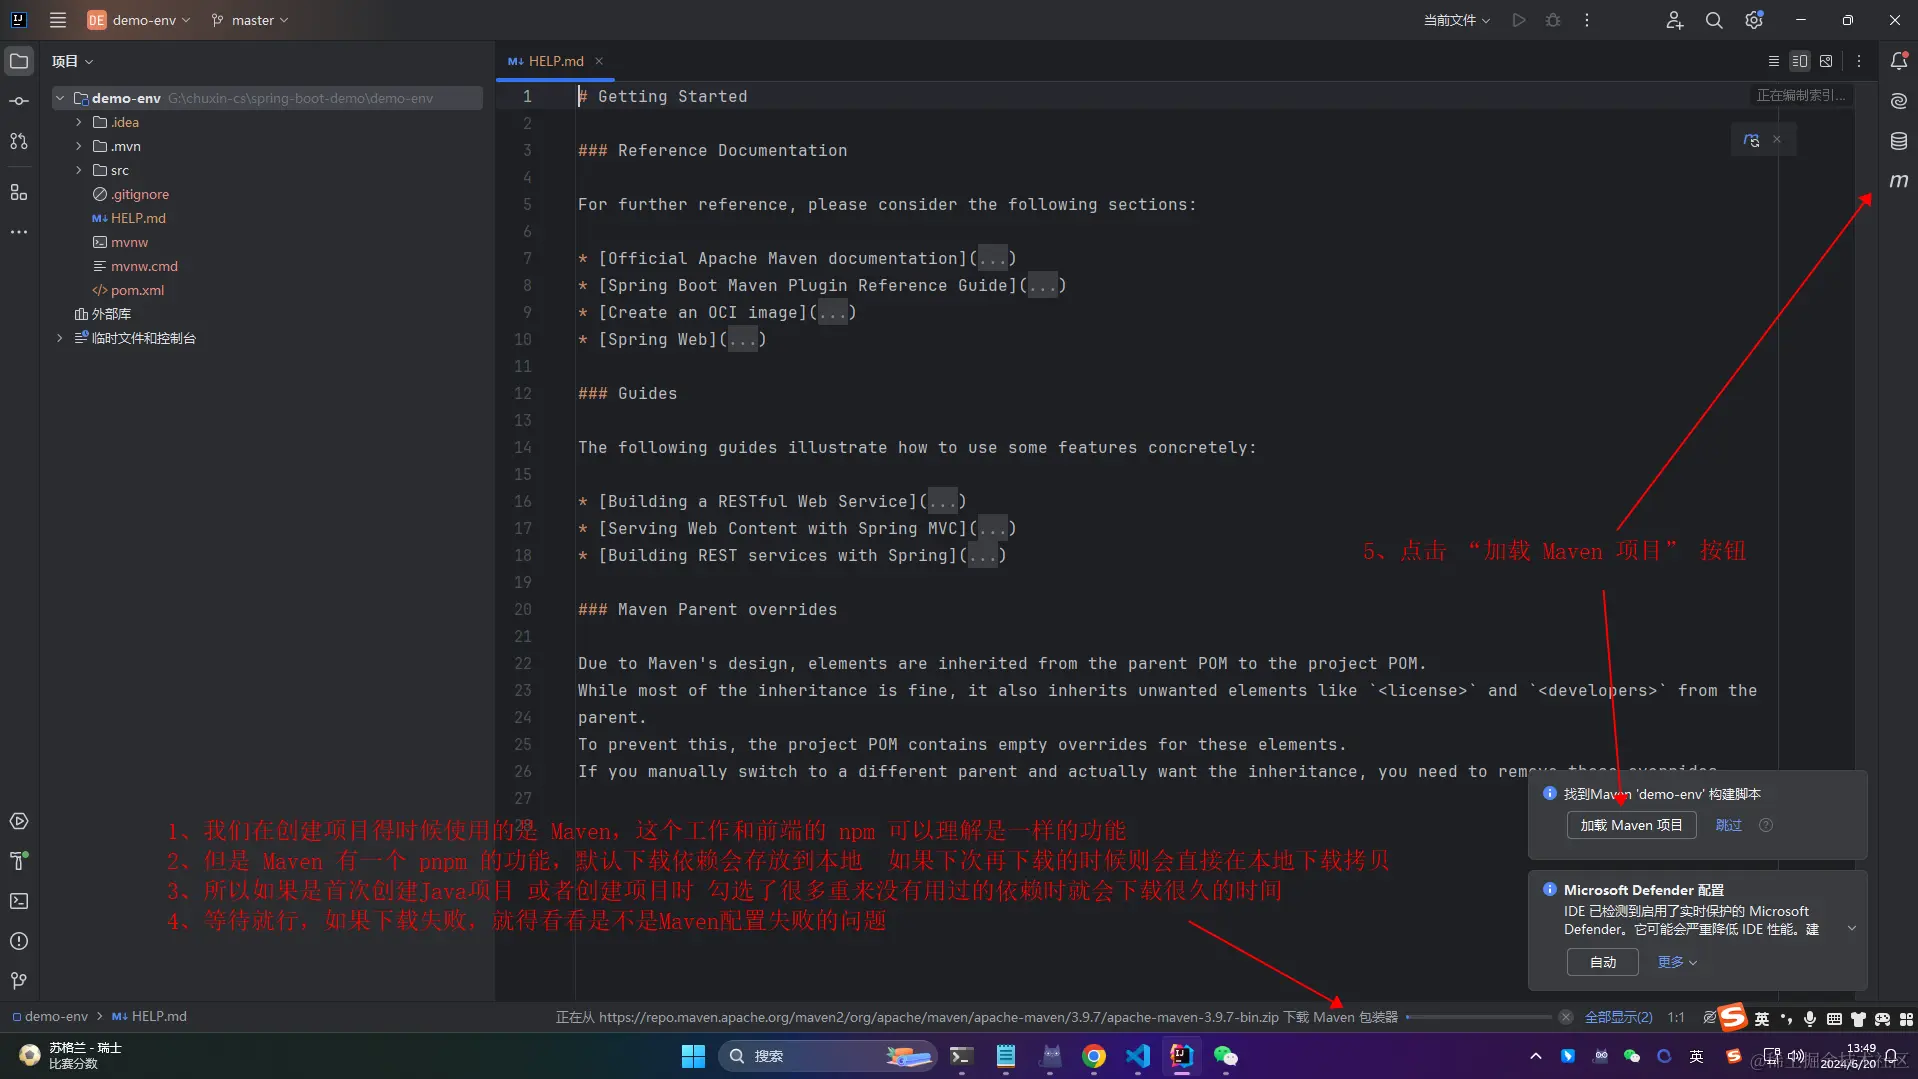Open Search Everywhere magnifier
Screen dimensions: 1918x1079
(x=1714, y=20)
